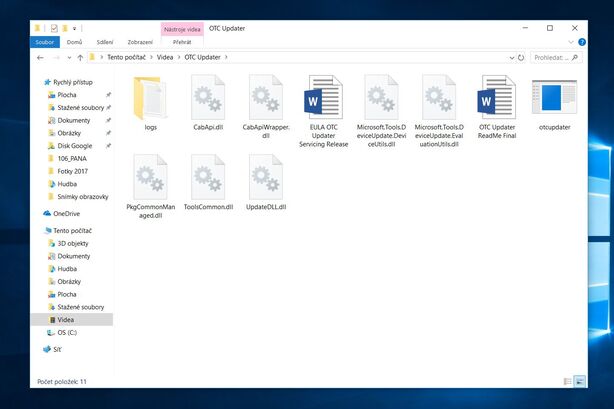
Task: Expand chevron after Tento počítač breadcrumb
Action: coord(152,57)
